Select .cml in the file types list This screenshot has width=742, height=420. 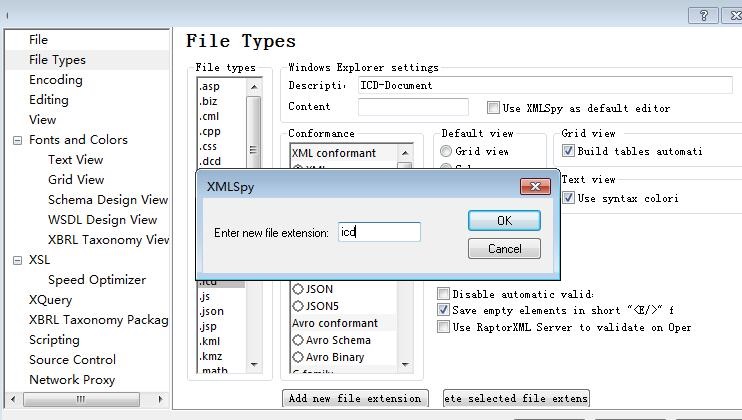point(209,116)
